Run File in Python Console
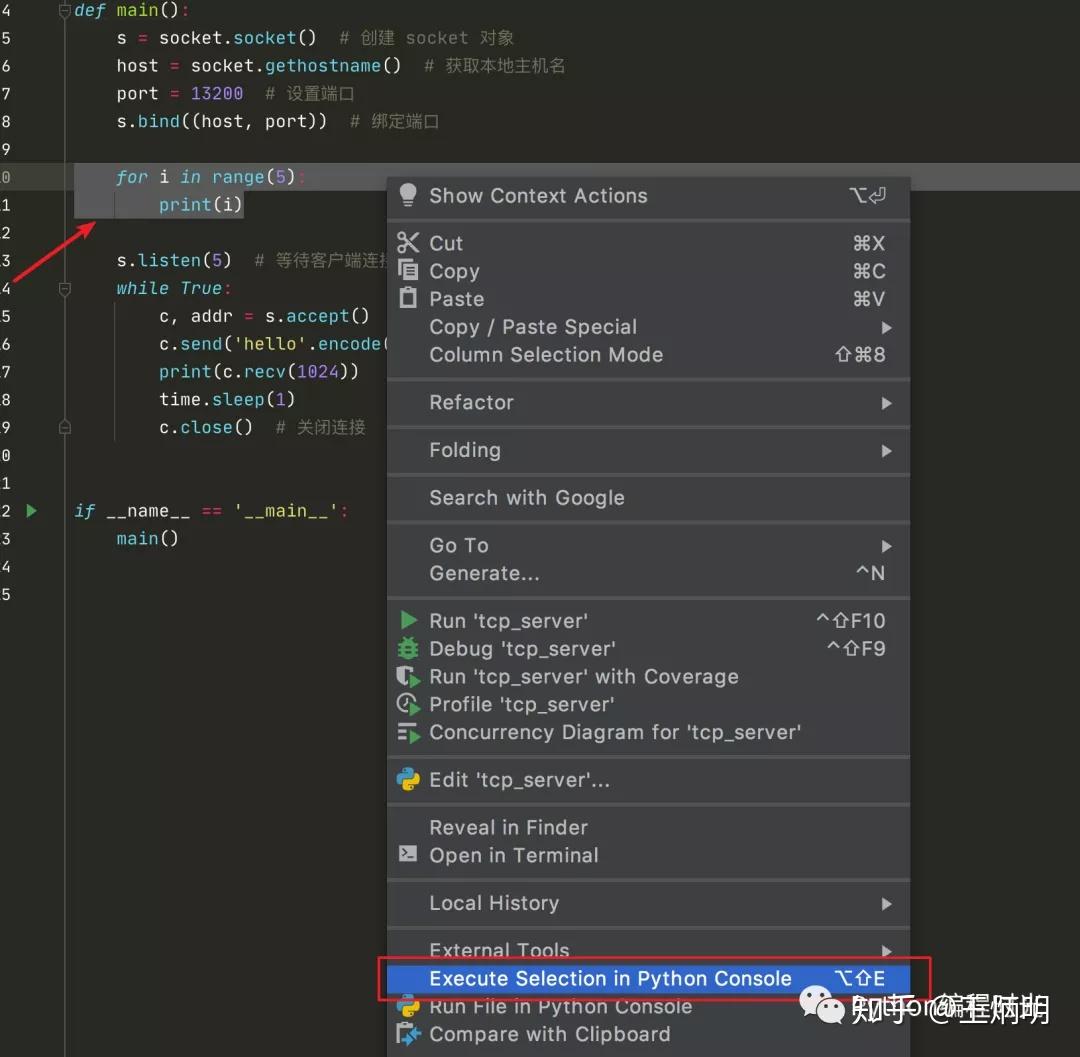This screenshot has width=1080, height=1057. click(561, 1007)
